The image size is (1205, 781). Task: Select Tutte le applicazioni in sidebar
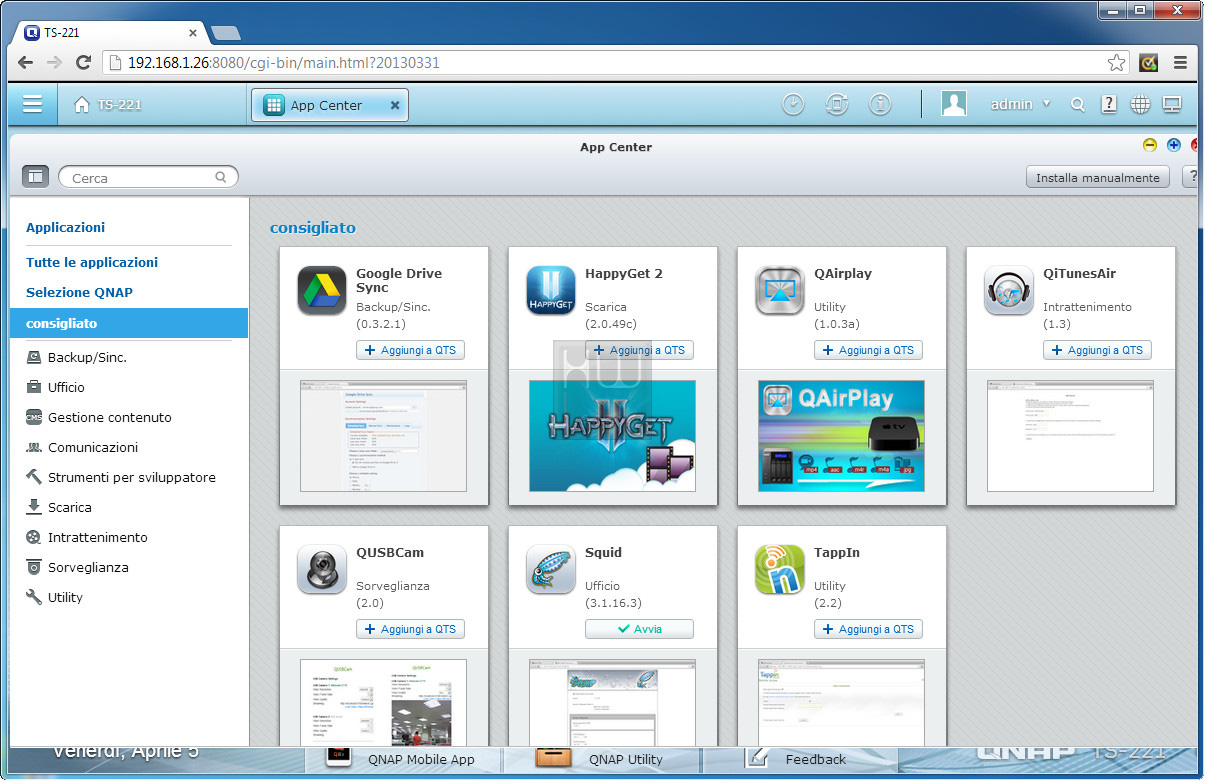pos(92,262)
